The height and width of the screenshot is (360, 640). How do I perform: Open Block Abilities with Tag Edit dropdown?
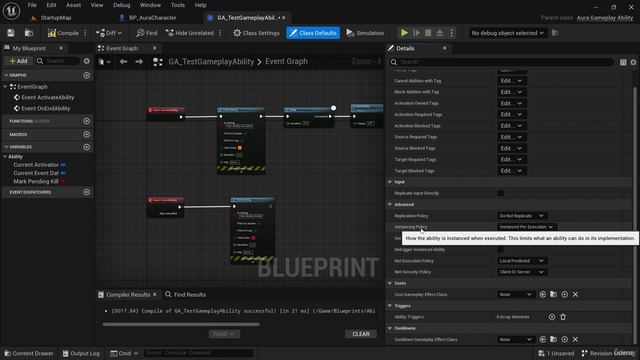tap(511, 92)
